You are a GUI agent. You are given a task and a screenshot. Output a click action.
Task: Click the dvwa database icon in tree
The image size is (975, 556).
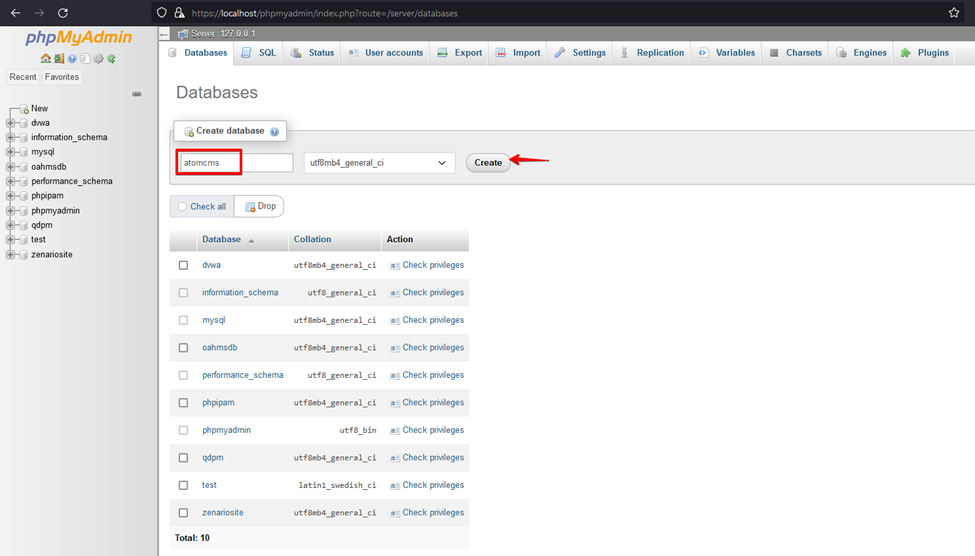click(x=24, y=123)
